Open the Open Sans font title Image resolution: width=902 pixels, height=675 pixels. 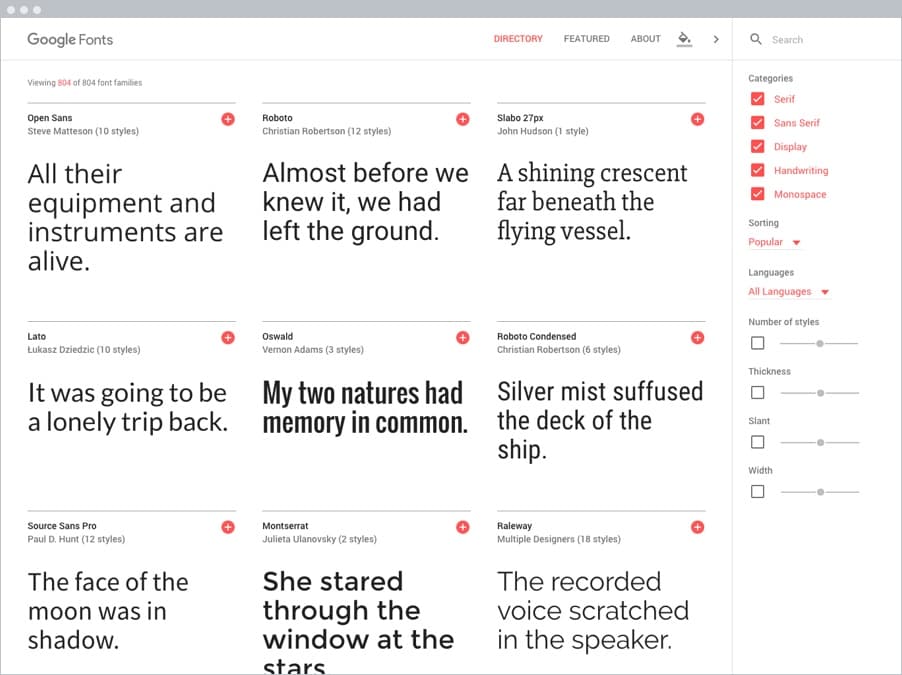point(50,118)
